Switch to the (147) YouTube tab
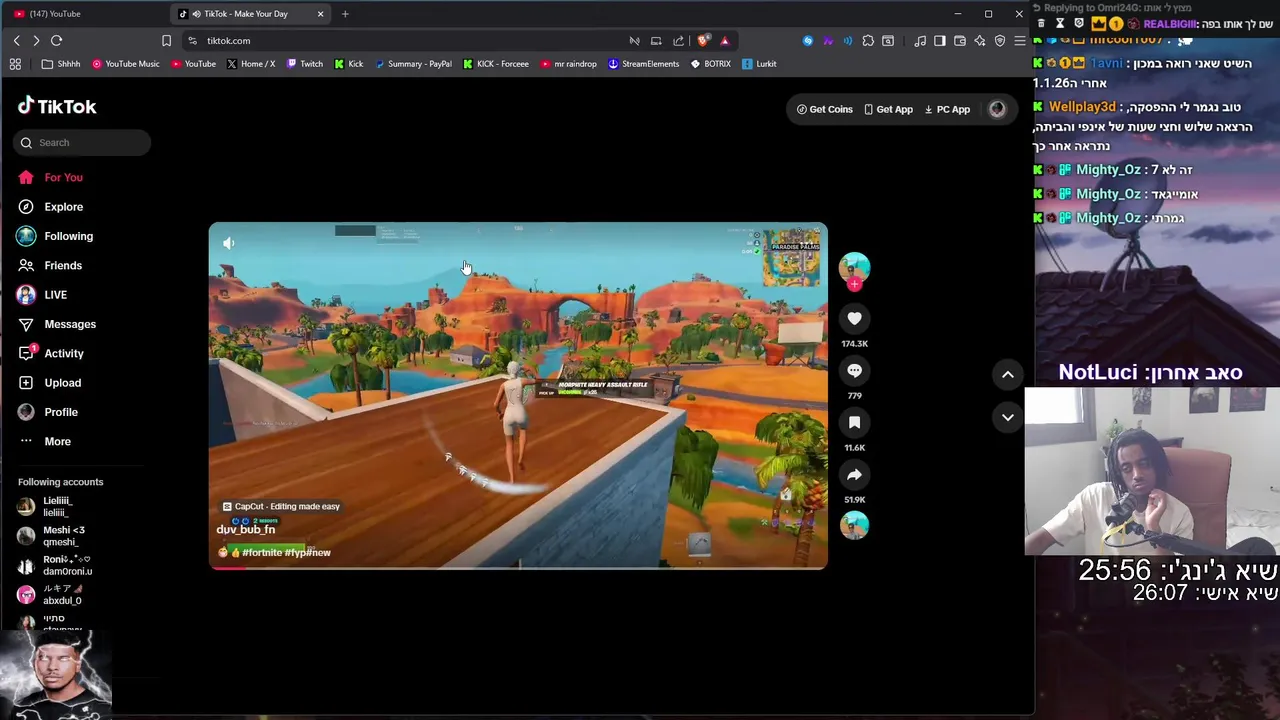Screen dimensions: 1280x720 pyautogui.click(x=85, y=14)
